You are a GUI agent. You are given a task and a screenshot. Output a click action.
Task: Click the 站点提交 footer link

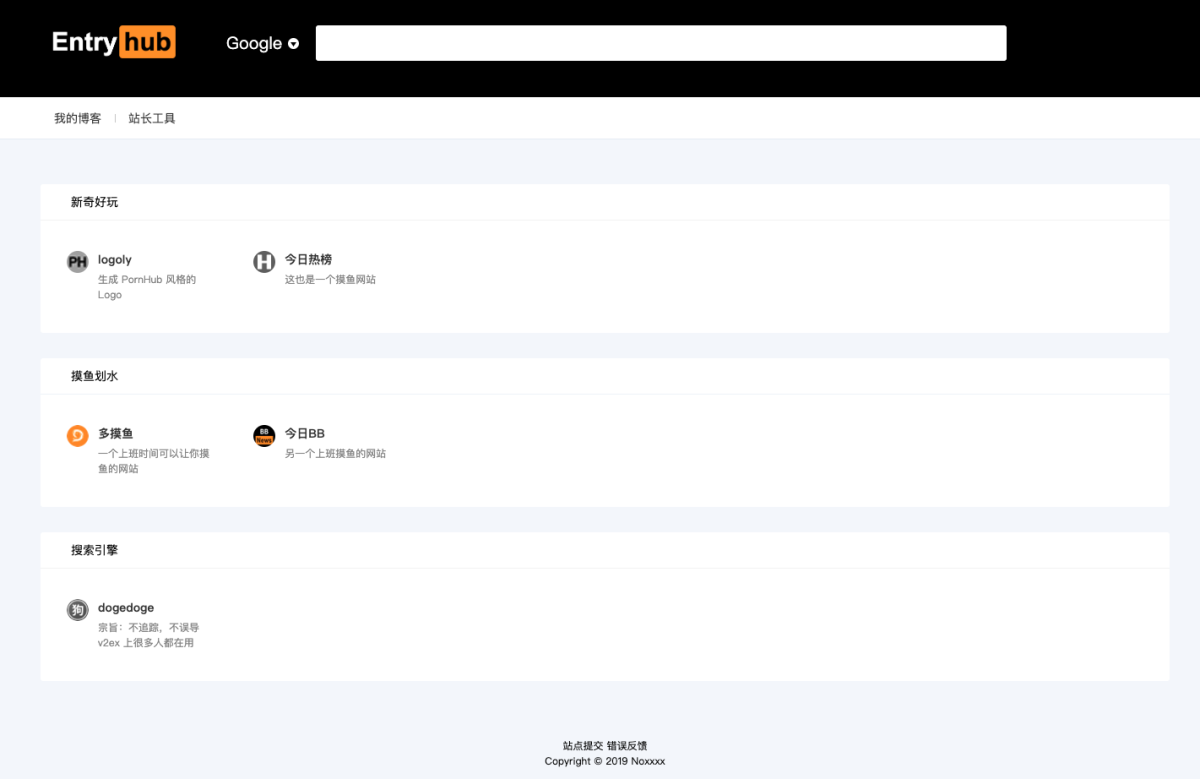(x=583, y=746)
